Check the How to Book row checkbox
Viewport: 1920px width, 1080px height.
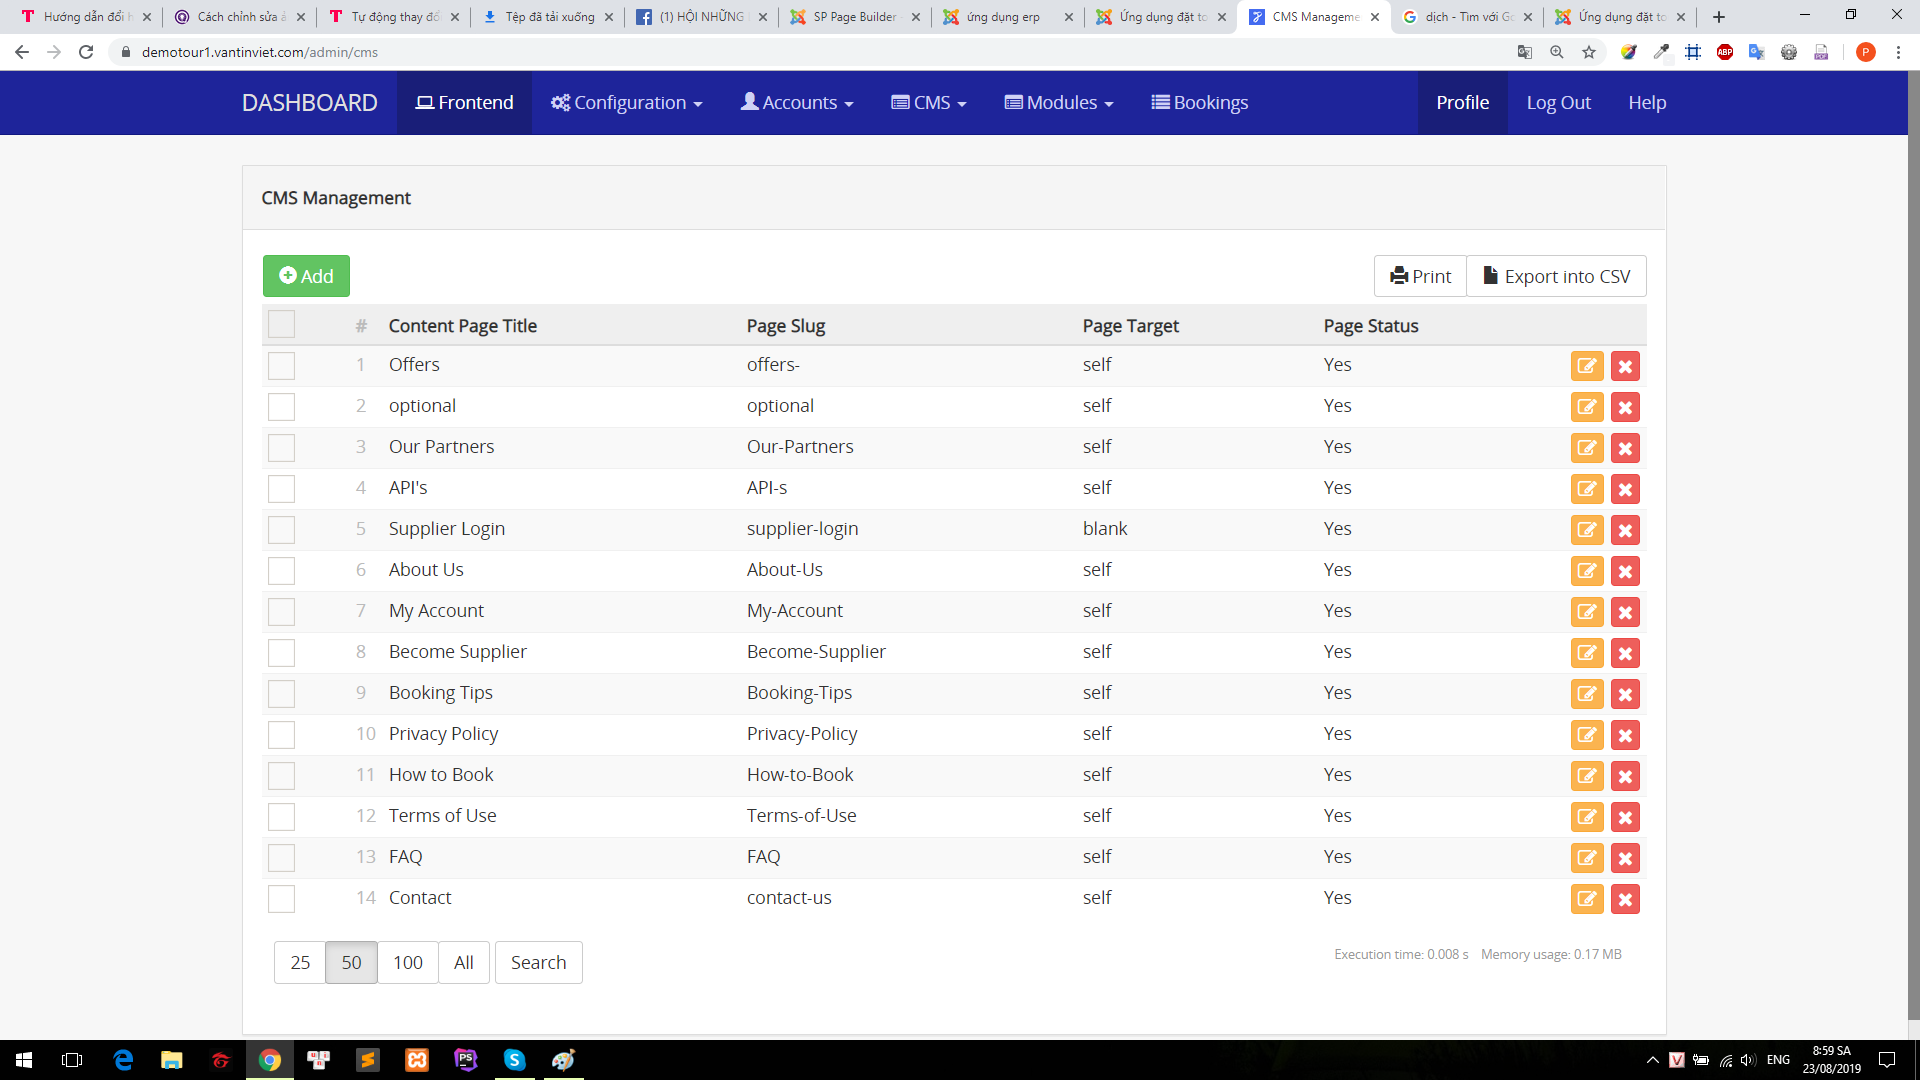point(282,776)
